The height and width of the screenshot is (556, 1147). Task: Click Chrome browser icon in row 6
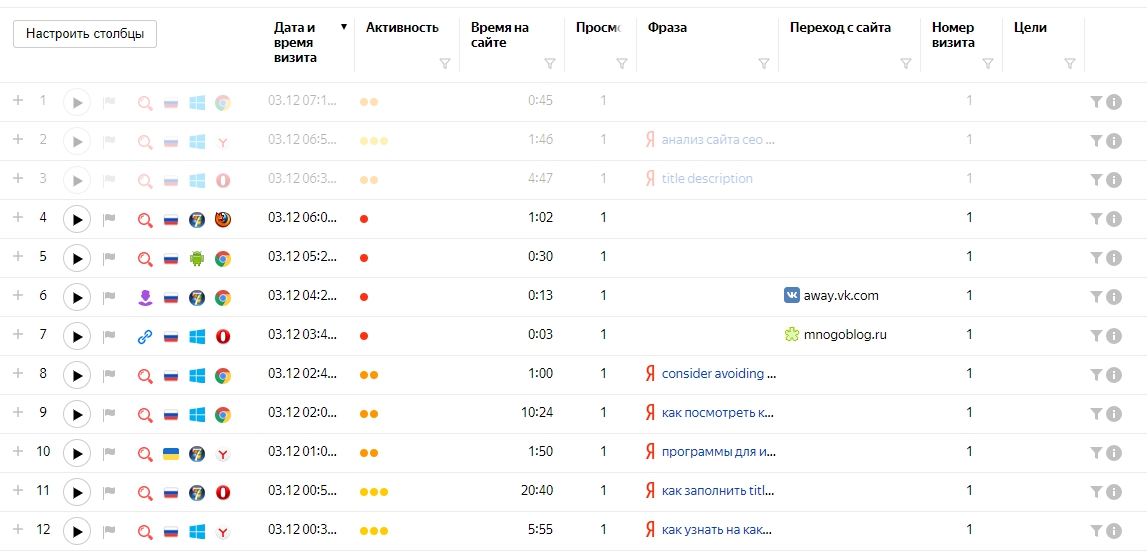tap(223, 297)
